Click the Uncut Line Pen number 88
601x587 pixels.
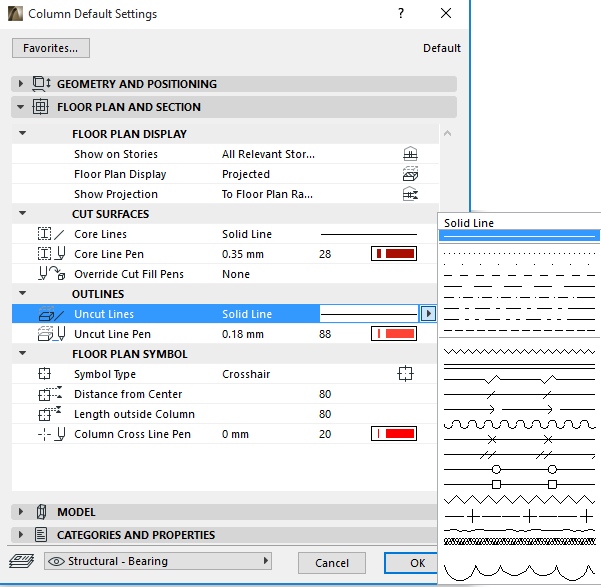tap(325, 334)
